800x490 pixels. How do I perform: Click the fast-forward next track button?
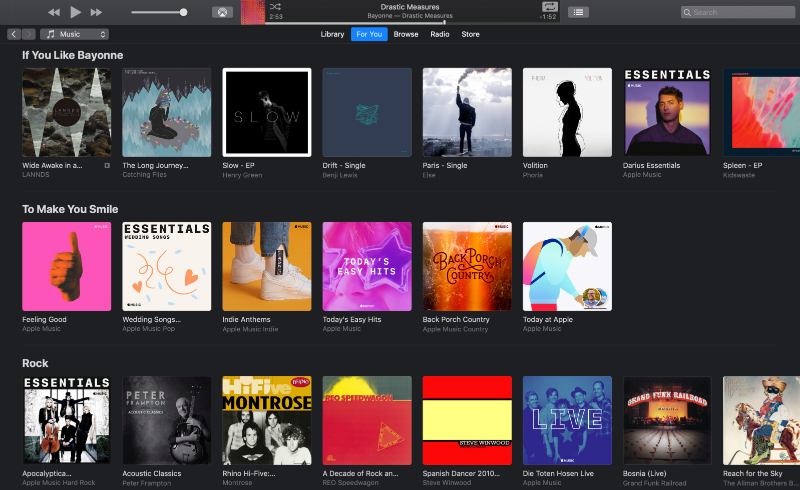96,12
